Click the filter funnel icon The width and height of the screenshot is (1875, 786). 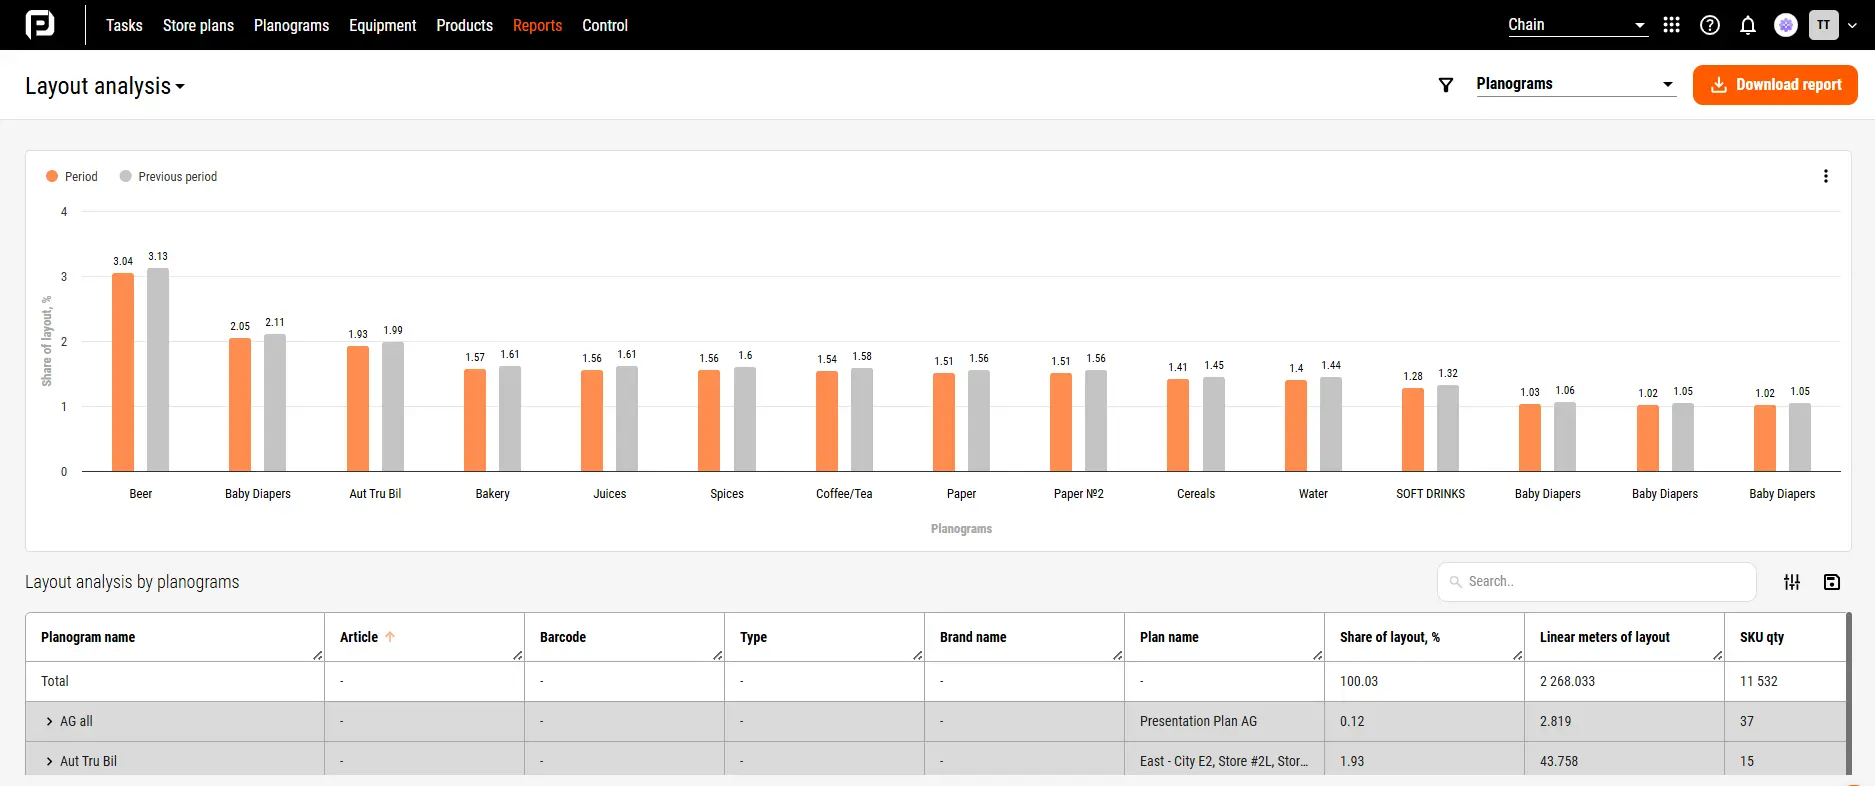1445,85
